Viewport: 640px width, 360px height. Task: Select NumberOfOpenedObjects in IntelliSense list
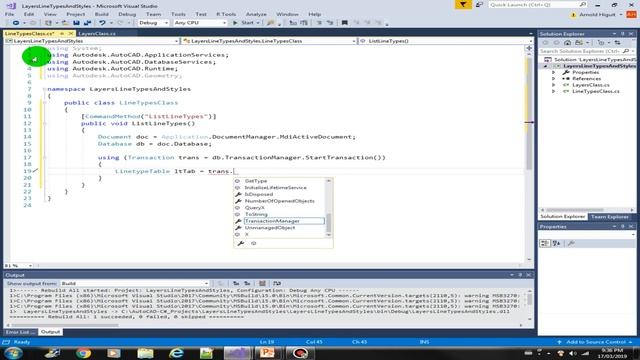[280, 201]
